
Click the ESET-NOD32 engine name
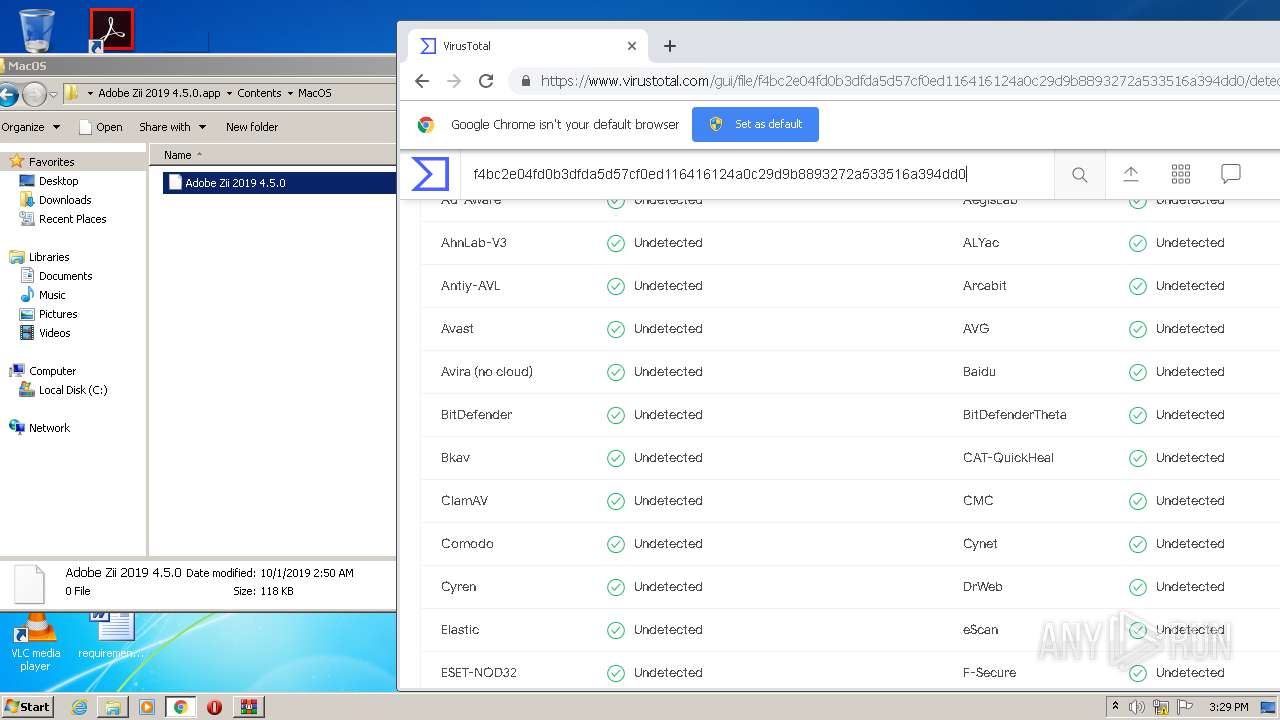click(479, 673)
